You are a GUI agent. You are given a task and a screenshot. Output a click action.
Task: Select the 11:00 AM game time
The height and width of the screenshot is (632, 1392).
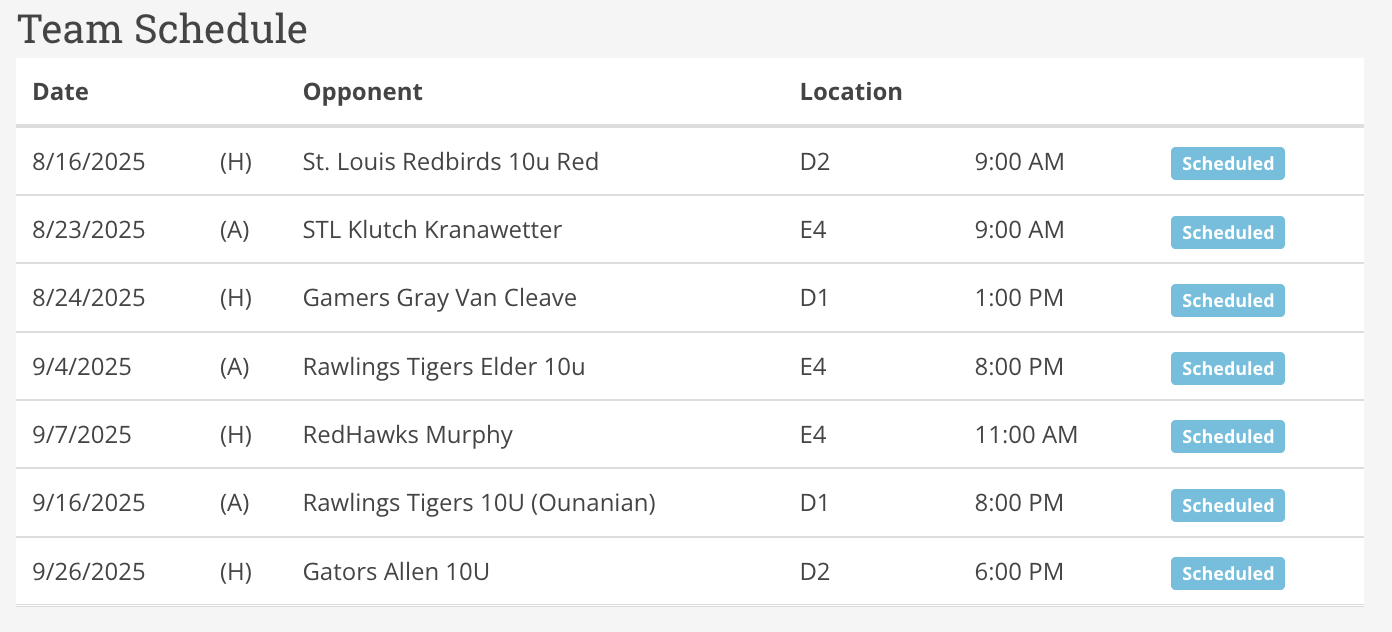[1026, 435]
